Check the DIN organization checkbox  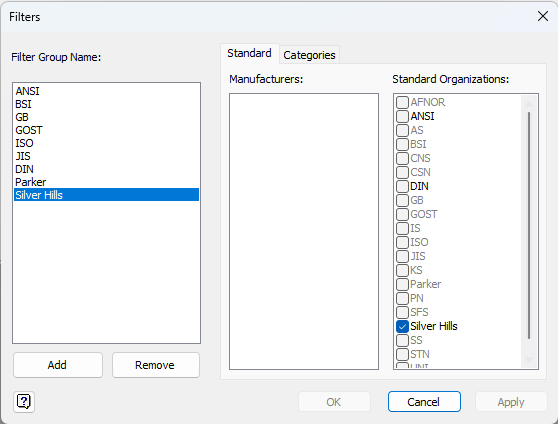pyautogui.click(x=402, y=186)
